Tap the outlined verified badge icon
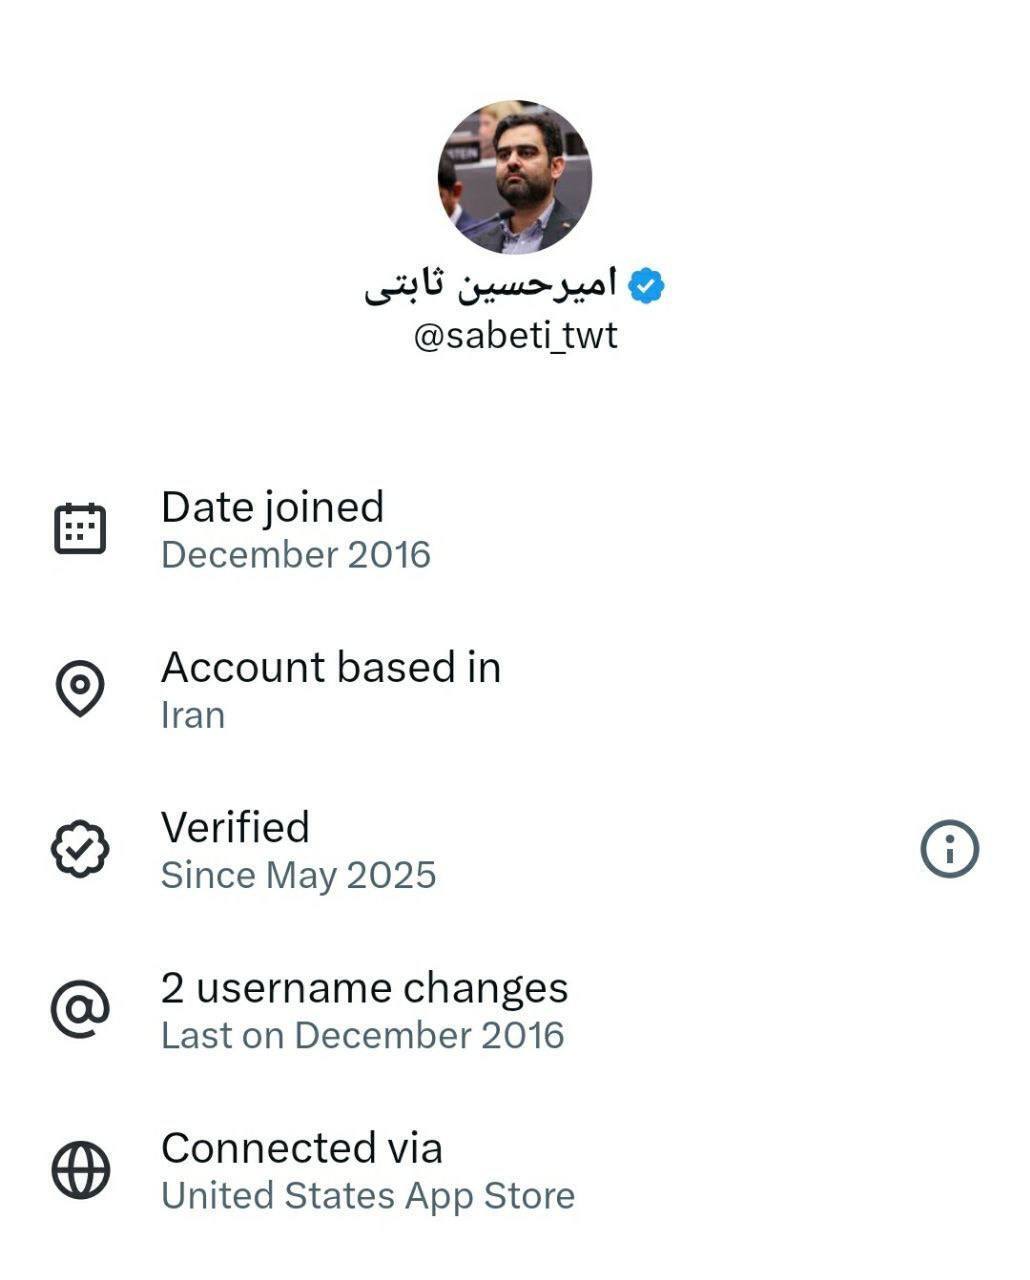This screenshot has width=1030, height=1280. tap(80, 849)
